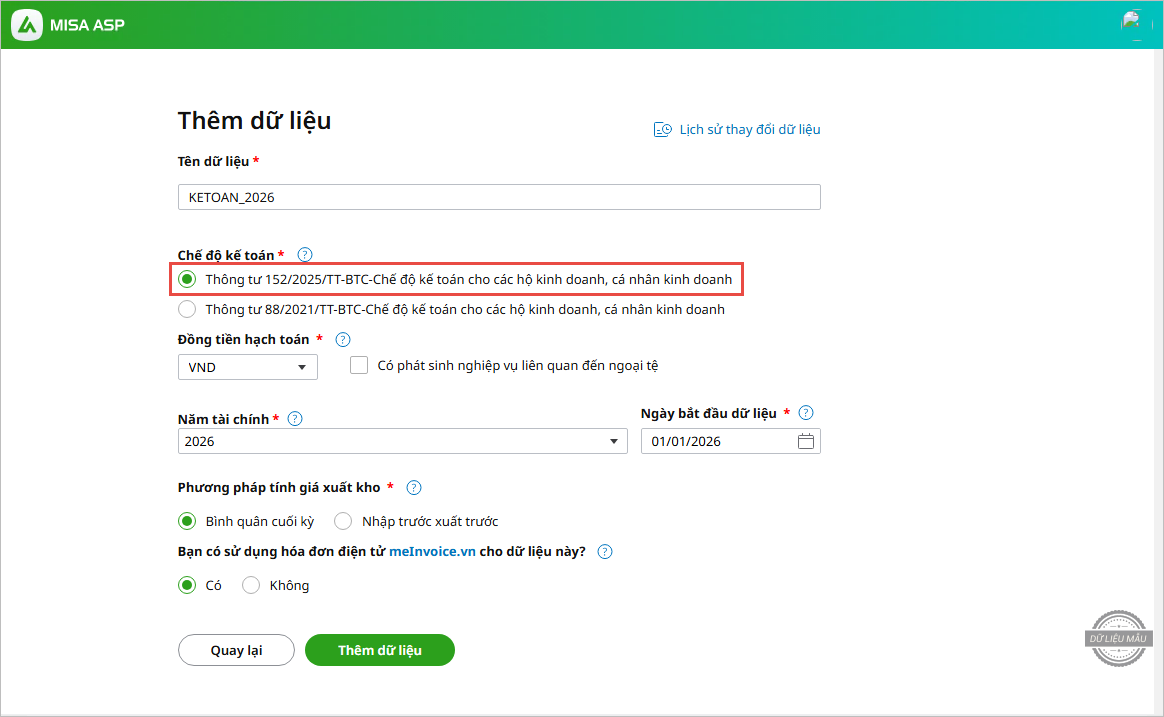Enable foreign currency transactions checkbox
This screenshot has width=1164, height=717.
(x=359, y=366)
